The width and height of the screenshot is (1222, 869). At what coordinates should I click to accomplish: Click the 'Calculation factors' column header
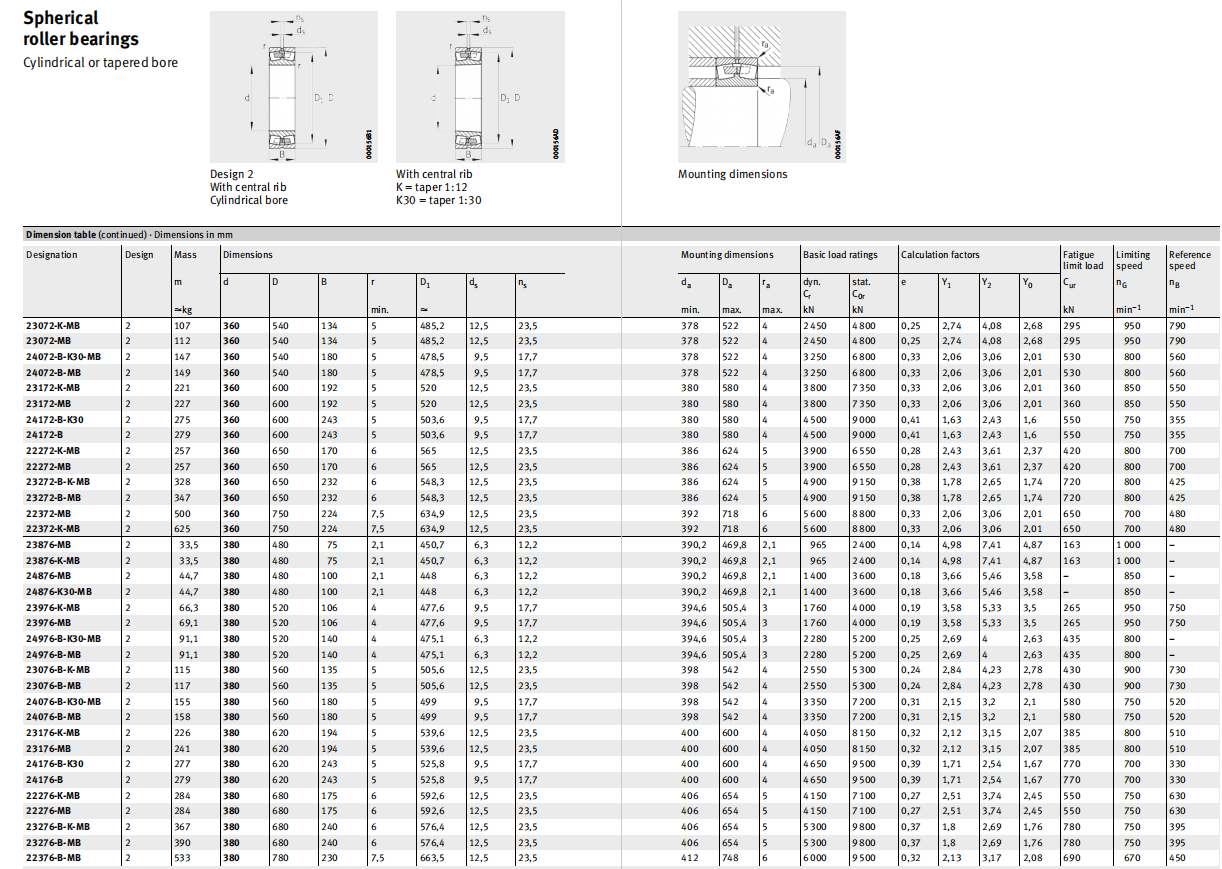coord(940,255)
